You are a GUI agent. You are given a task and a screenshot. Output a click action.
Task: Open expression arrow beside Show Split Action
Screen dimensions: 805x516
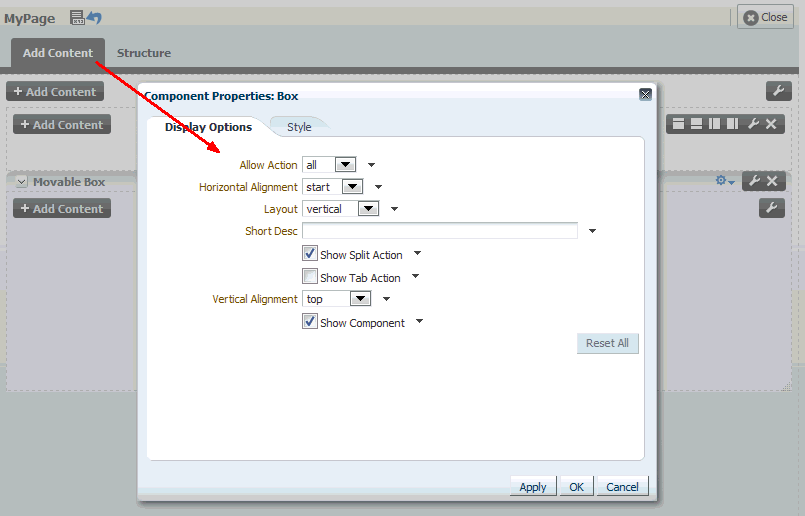point(417,253)
